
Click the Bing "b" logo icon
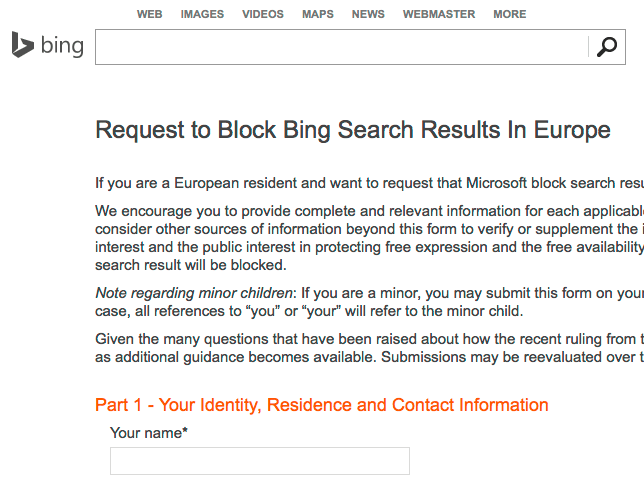[x=22, y=45]
